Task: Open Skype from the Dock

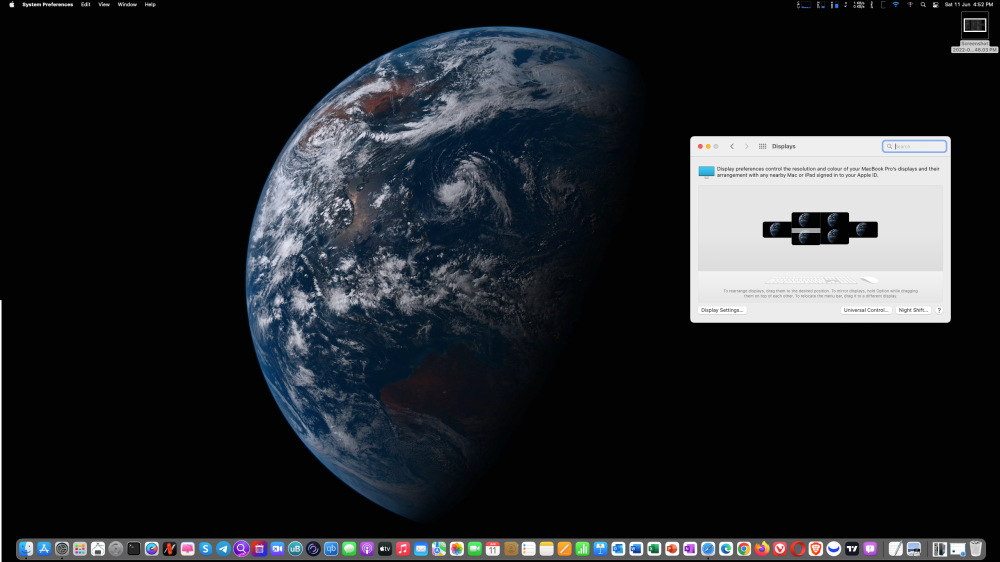Action: [x=205, y=549]
